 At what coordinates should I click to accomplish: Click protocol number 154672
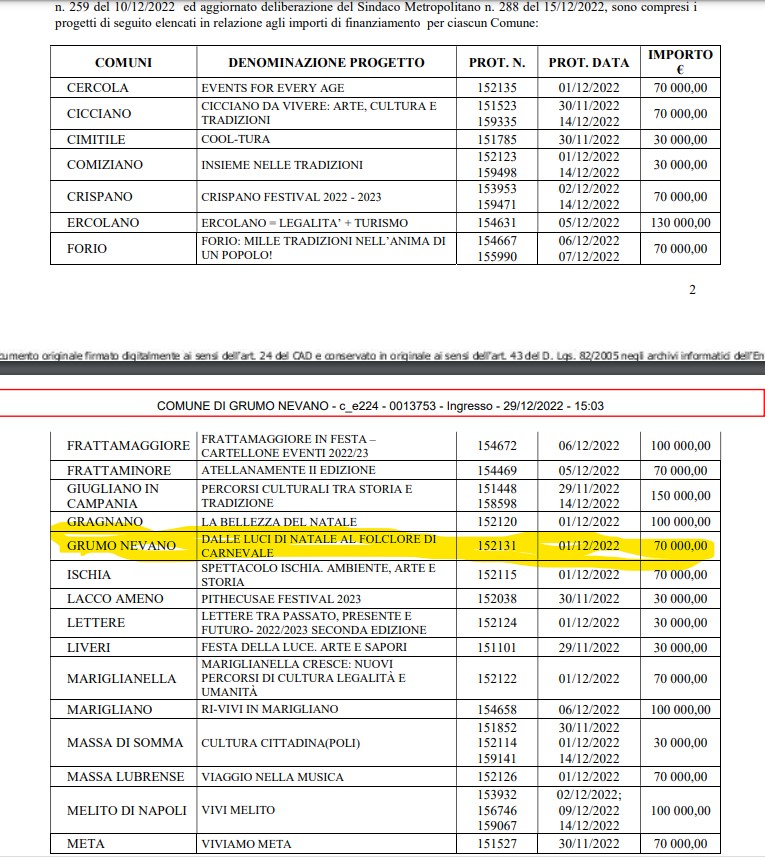pyautogui.click(x=497, y=446)
